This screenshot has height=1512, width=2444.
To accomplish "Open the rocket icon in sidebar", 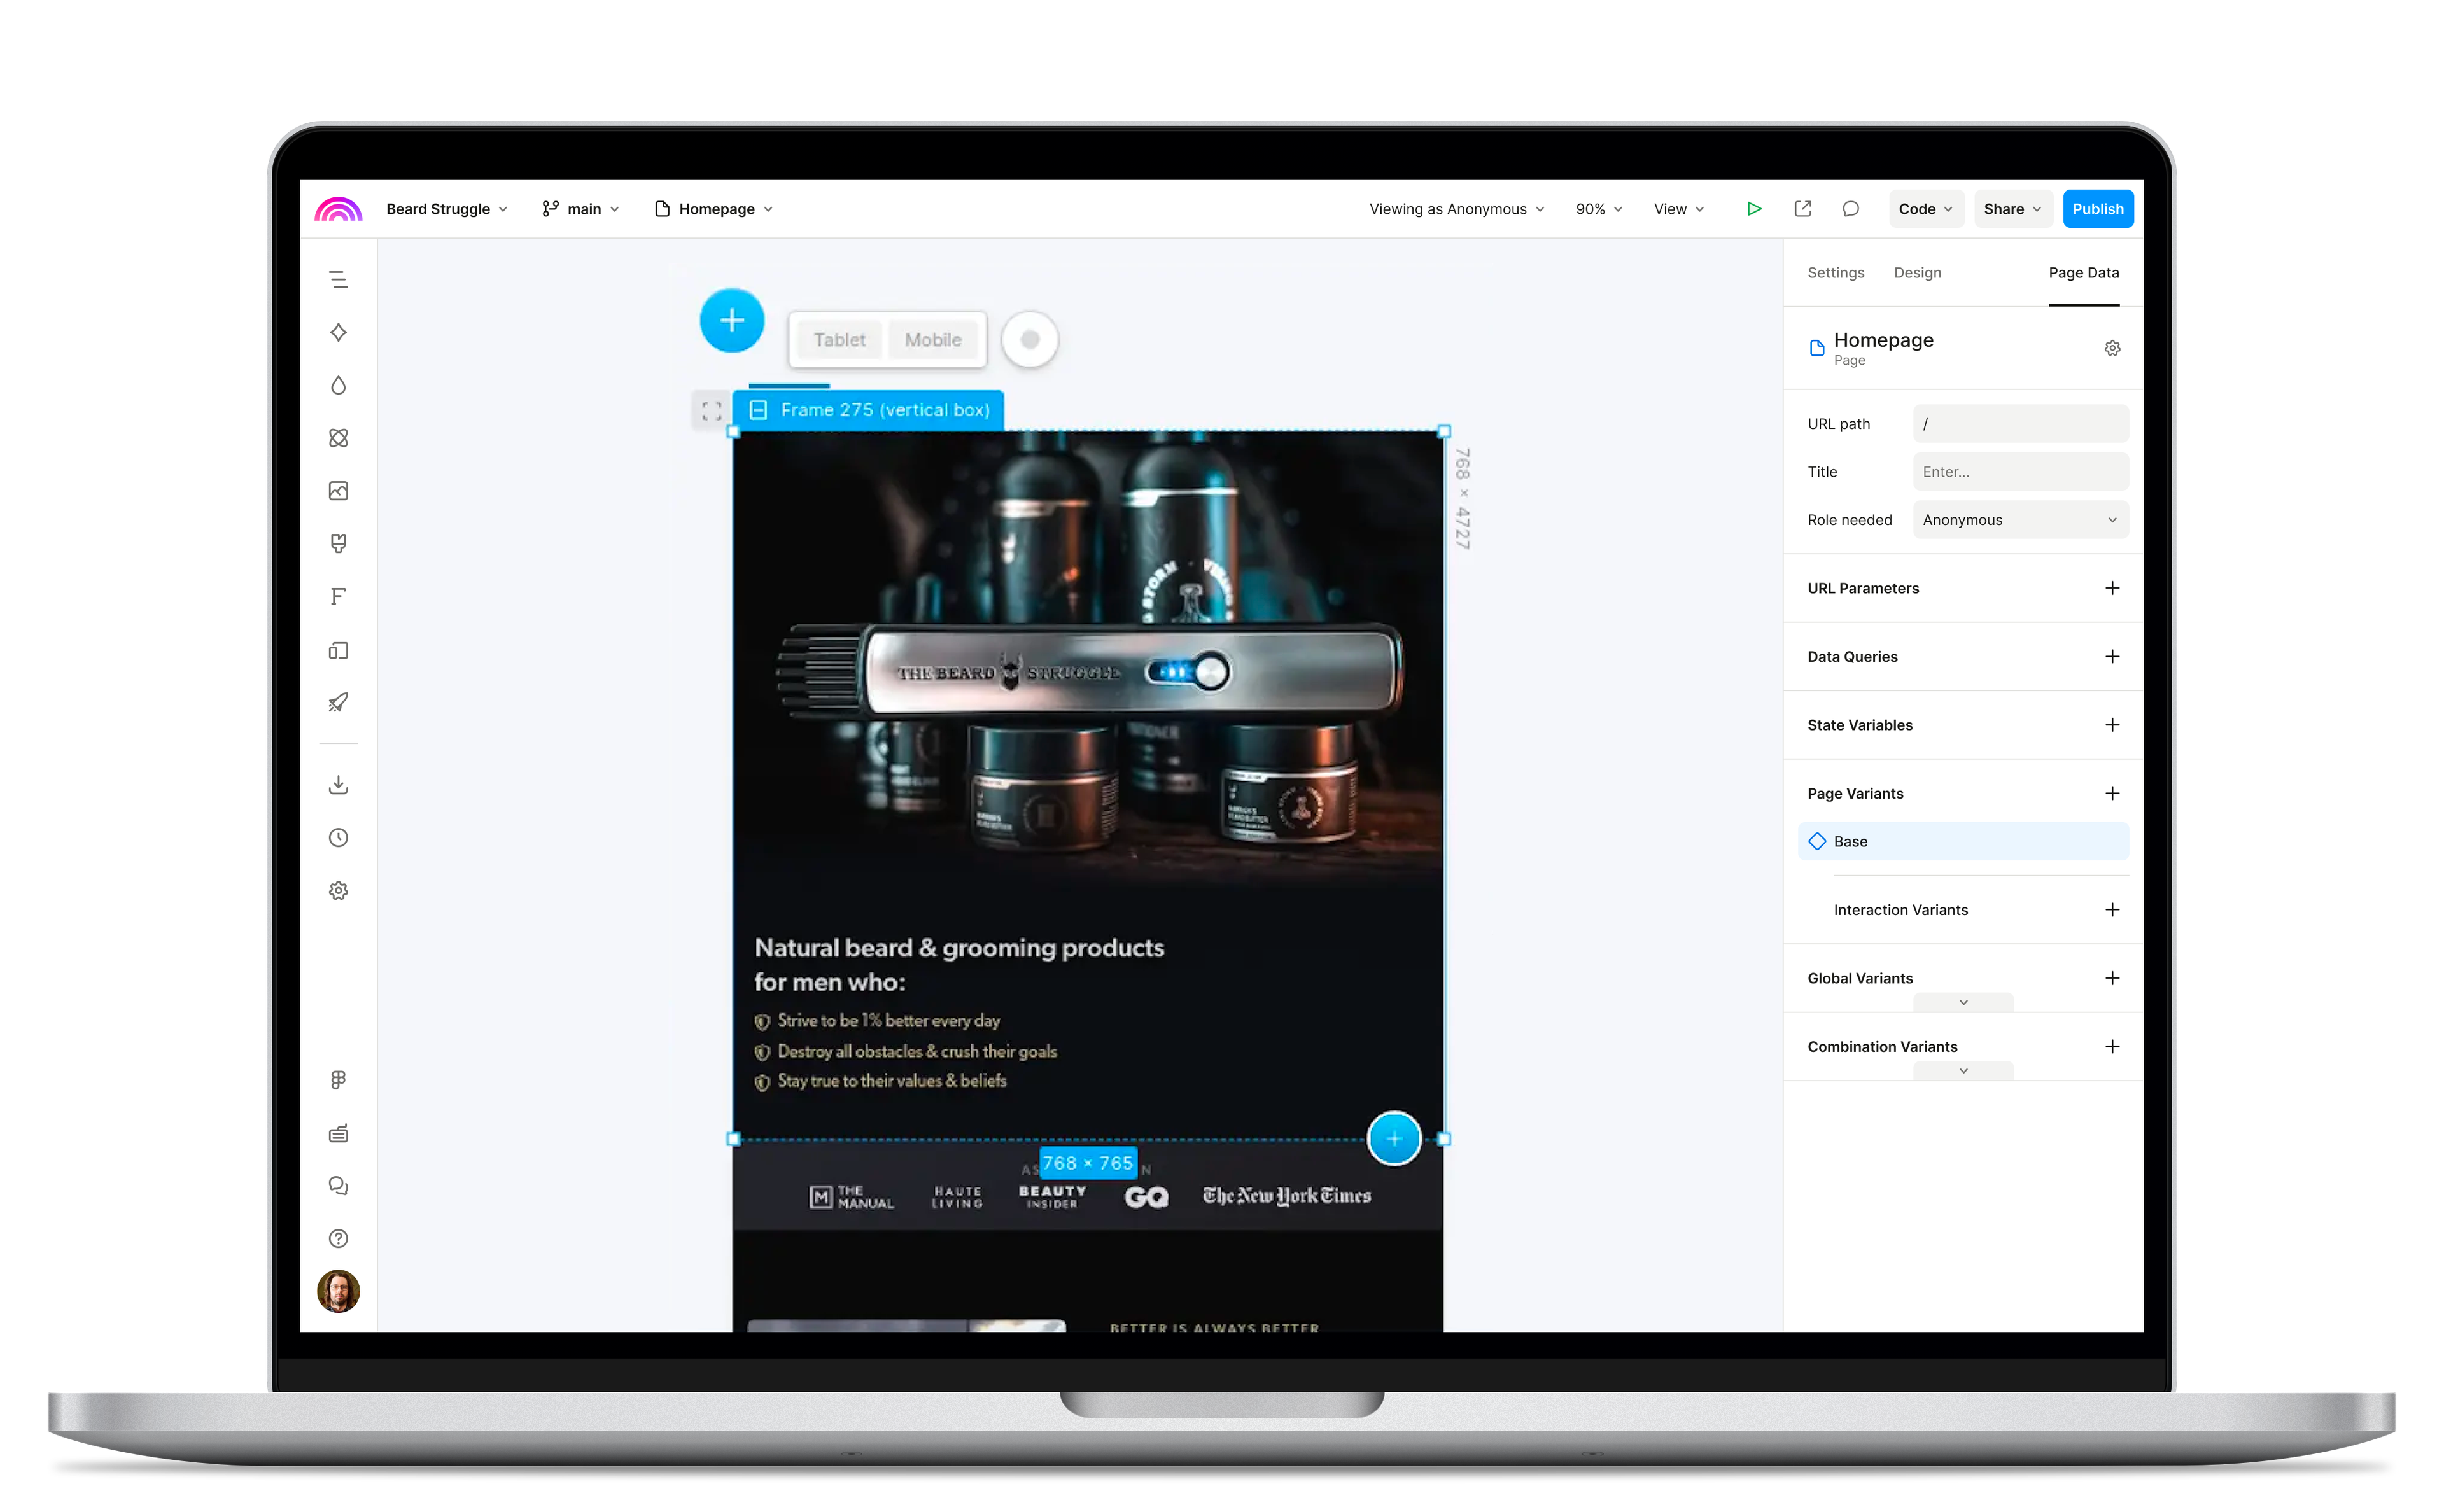I will pos(338,703).
